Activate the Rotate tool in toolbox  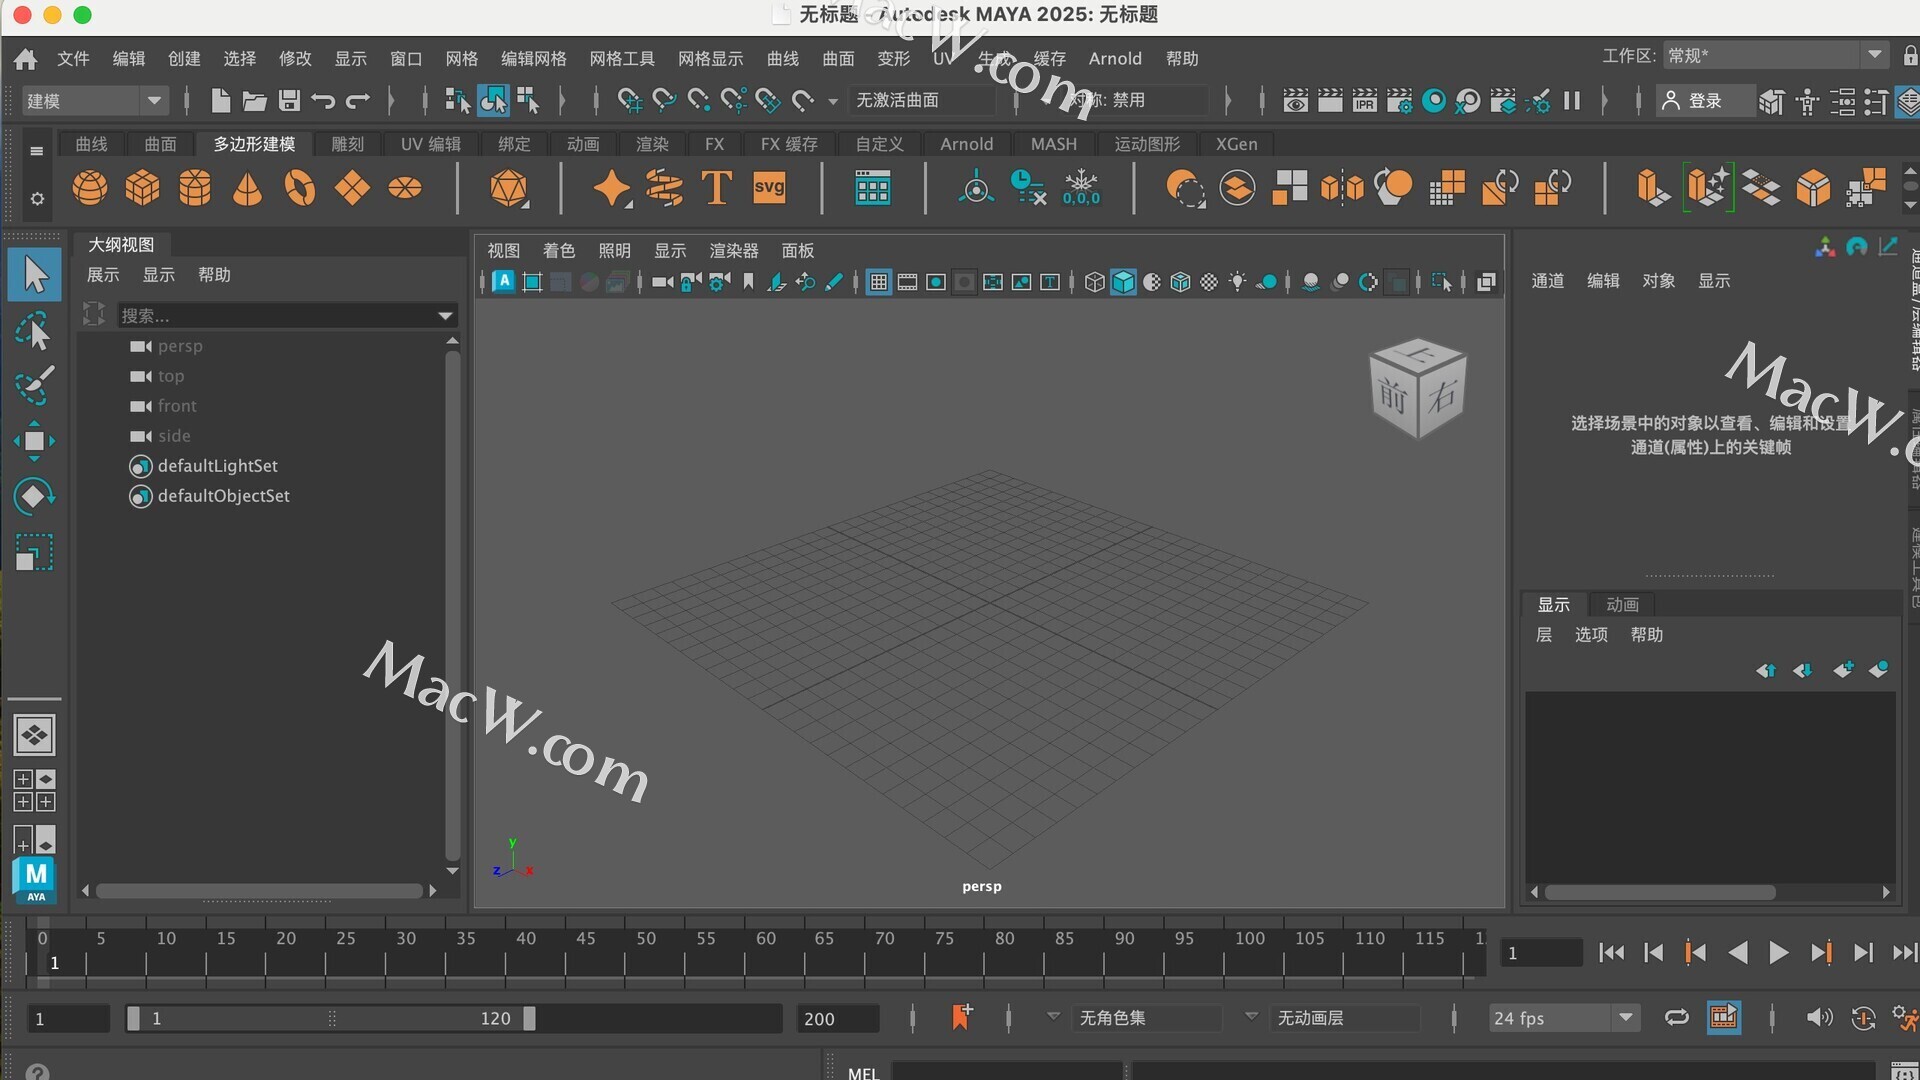point(33,496)
